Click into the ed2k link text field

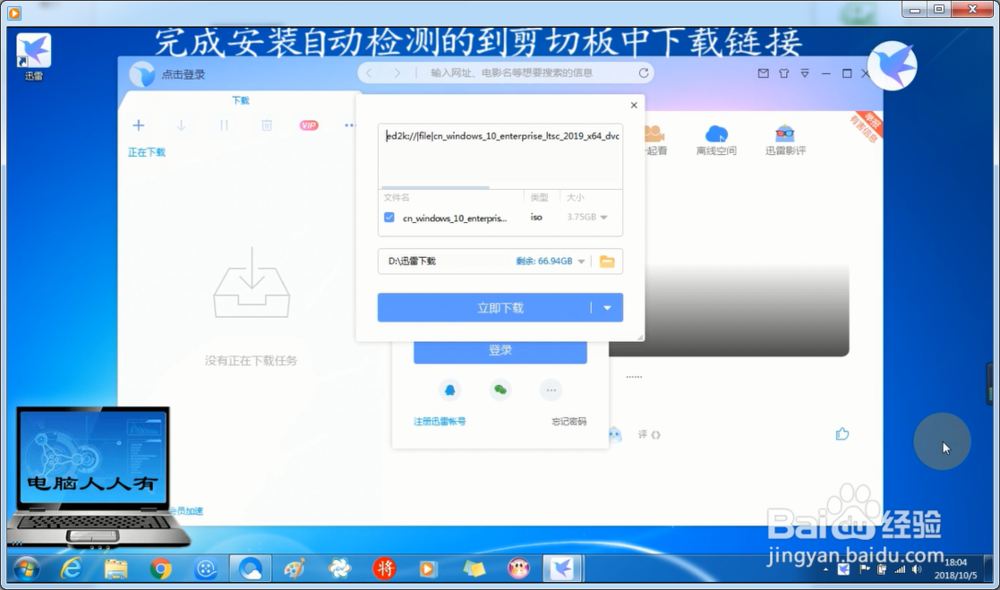501,154
